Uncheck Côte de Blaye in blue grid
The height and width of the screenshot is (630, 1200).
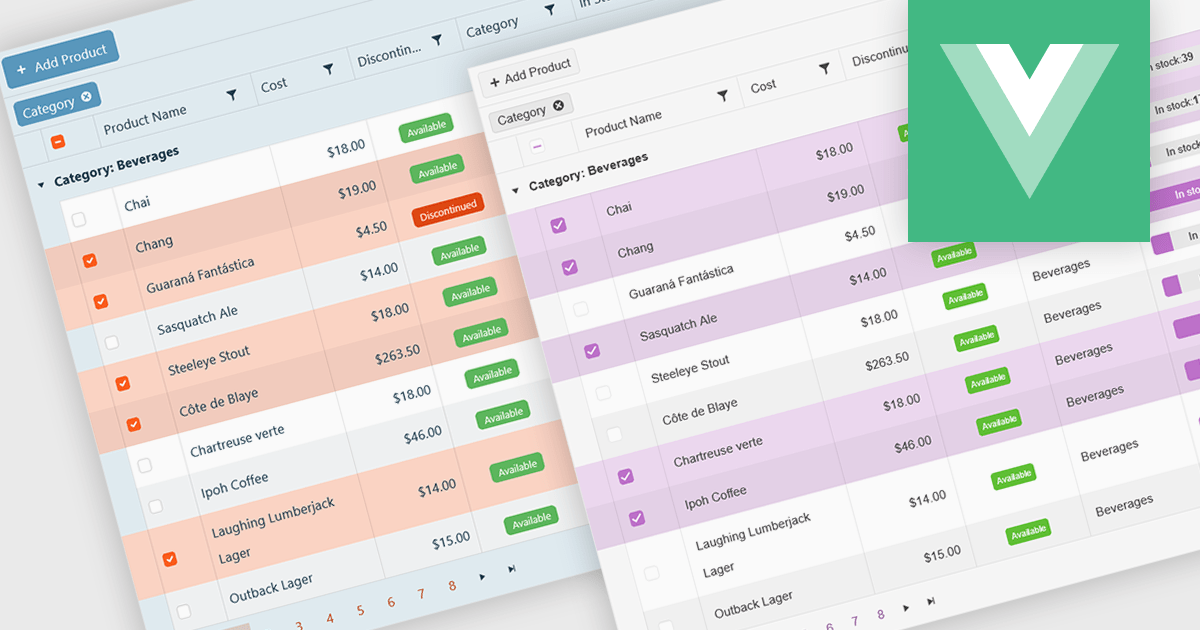(x=134, y=424)
